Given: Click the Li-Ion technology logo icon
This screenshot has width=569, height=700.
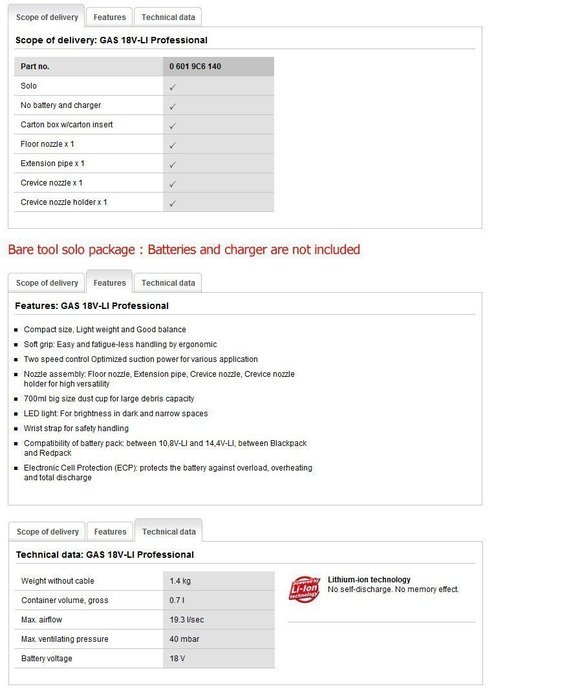Looking at the screenshot, I should click(x=304, y=589).
